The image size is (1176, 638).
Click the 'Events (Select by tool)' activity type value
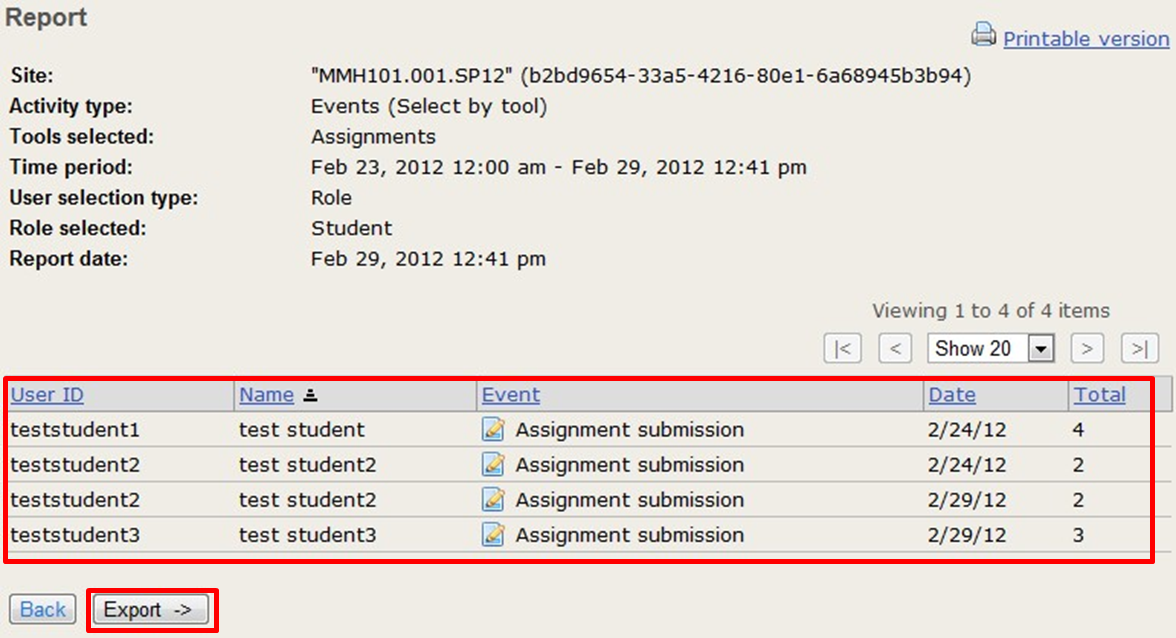pyautogui.click(x=429, y=106)
